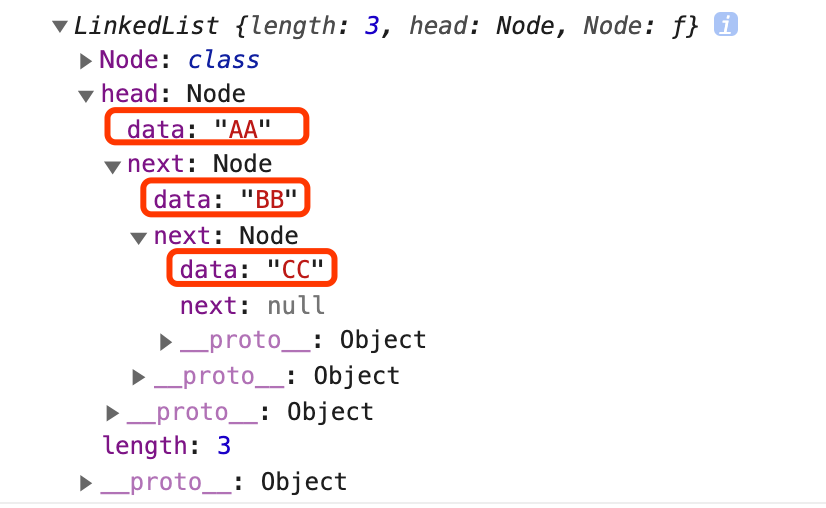
Task: Select the data "BB" property
Action: click(225, 199)
